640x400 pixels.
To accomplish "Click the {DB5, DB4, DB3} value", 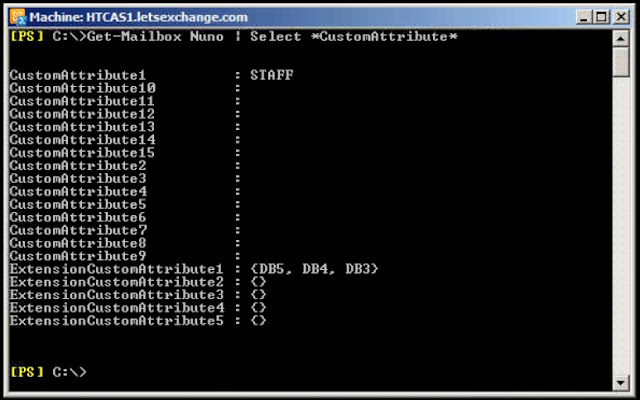I will (315, 269).
